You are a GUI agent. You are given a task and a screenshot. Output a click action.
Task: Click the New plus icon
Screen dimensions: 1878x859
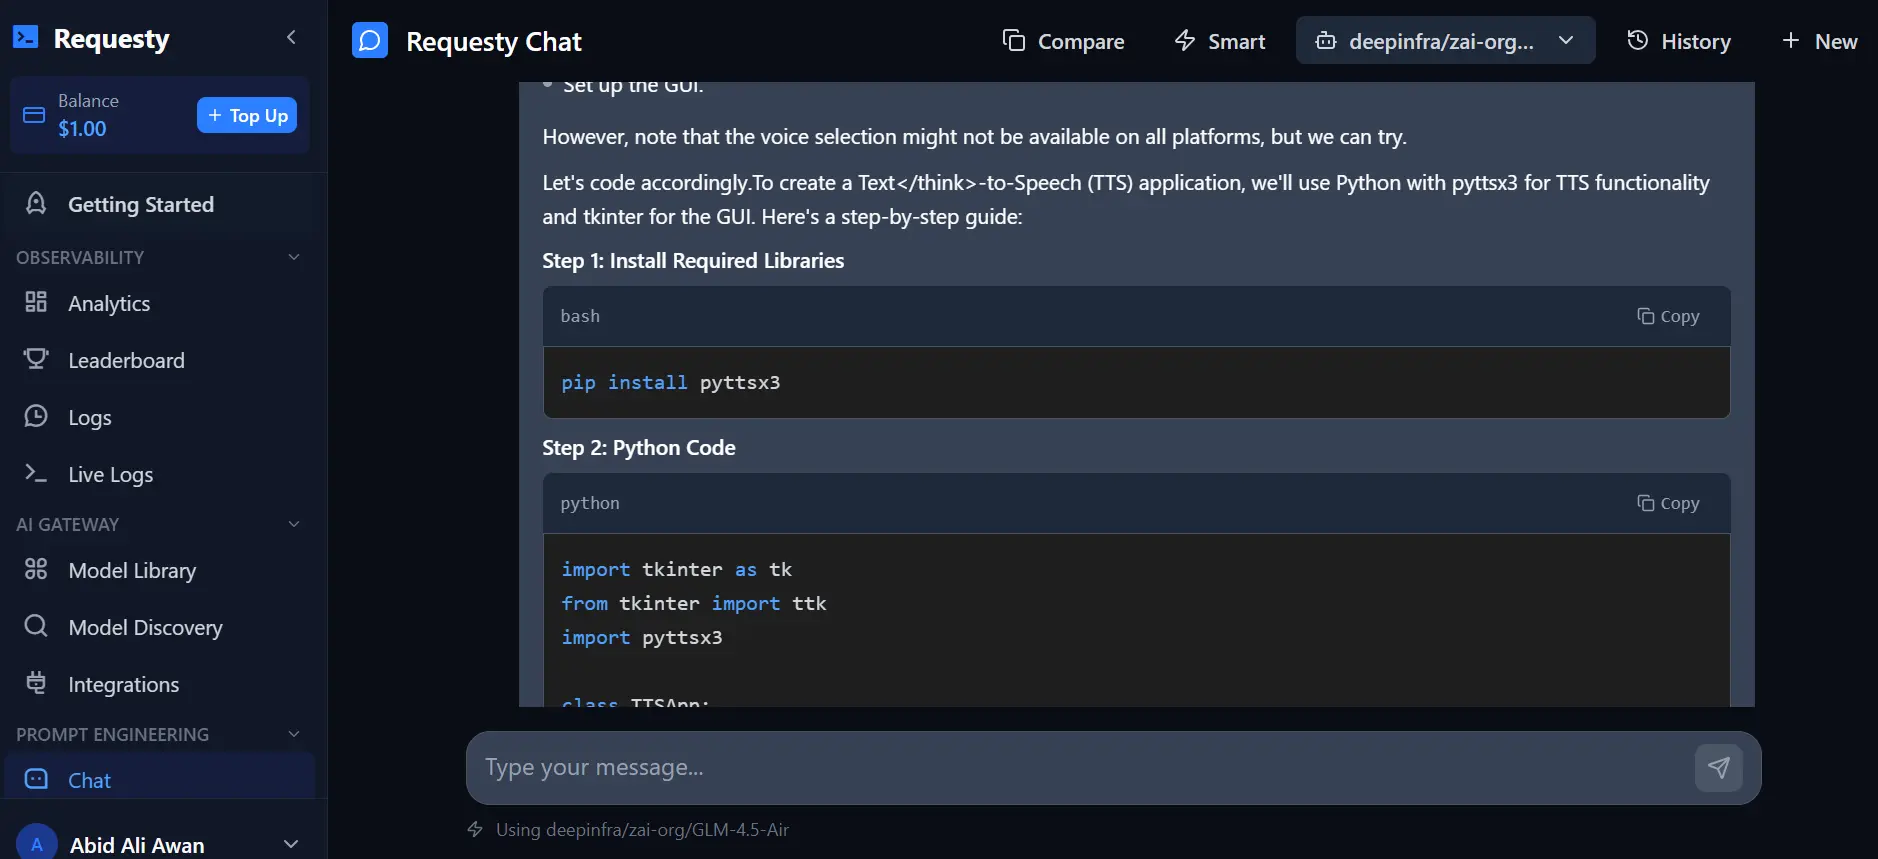pyautogui.click(x=1791, y=40)
